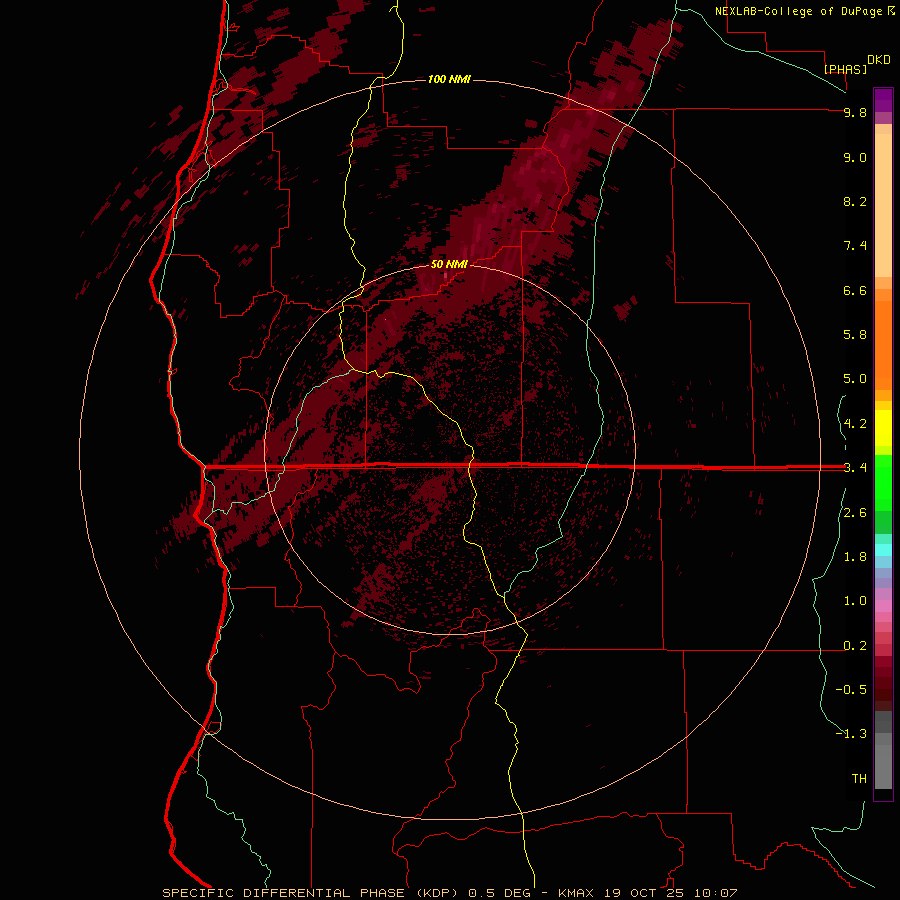Screen dimensions: 900x900
Task: Click the yellow band in the color bar
Action: click(x=883, y=428)
